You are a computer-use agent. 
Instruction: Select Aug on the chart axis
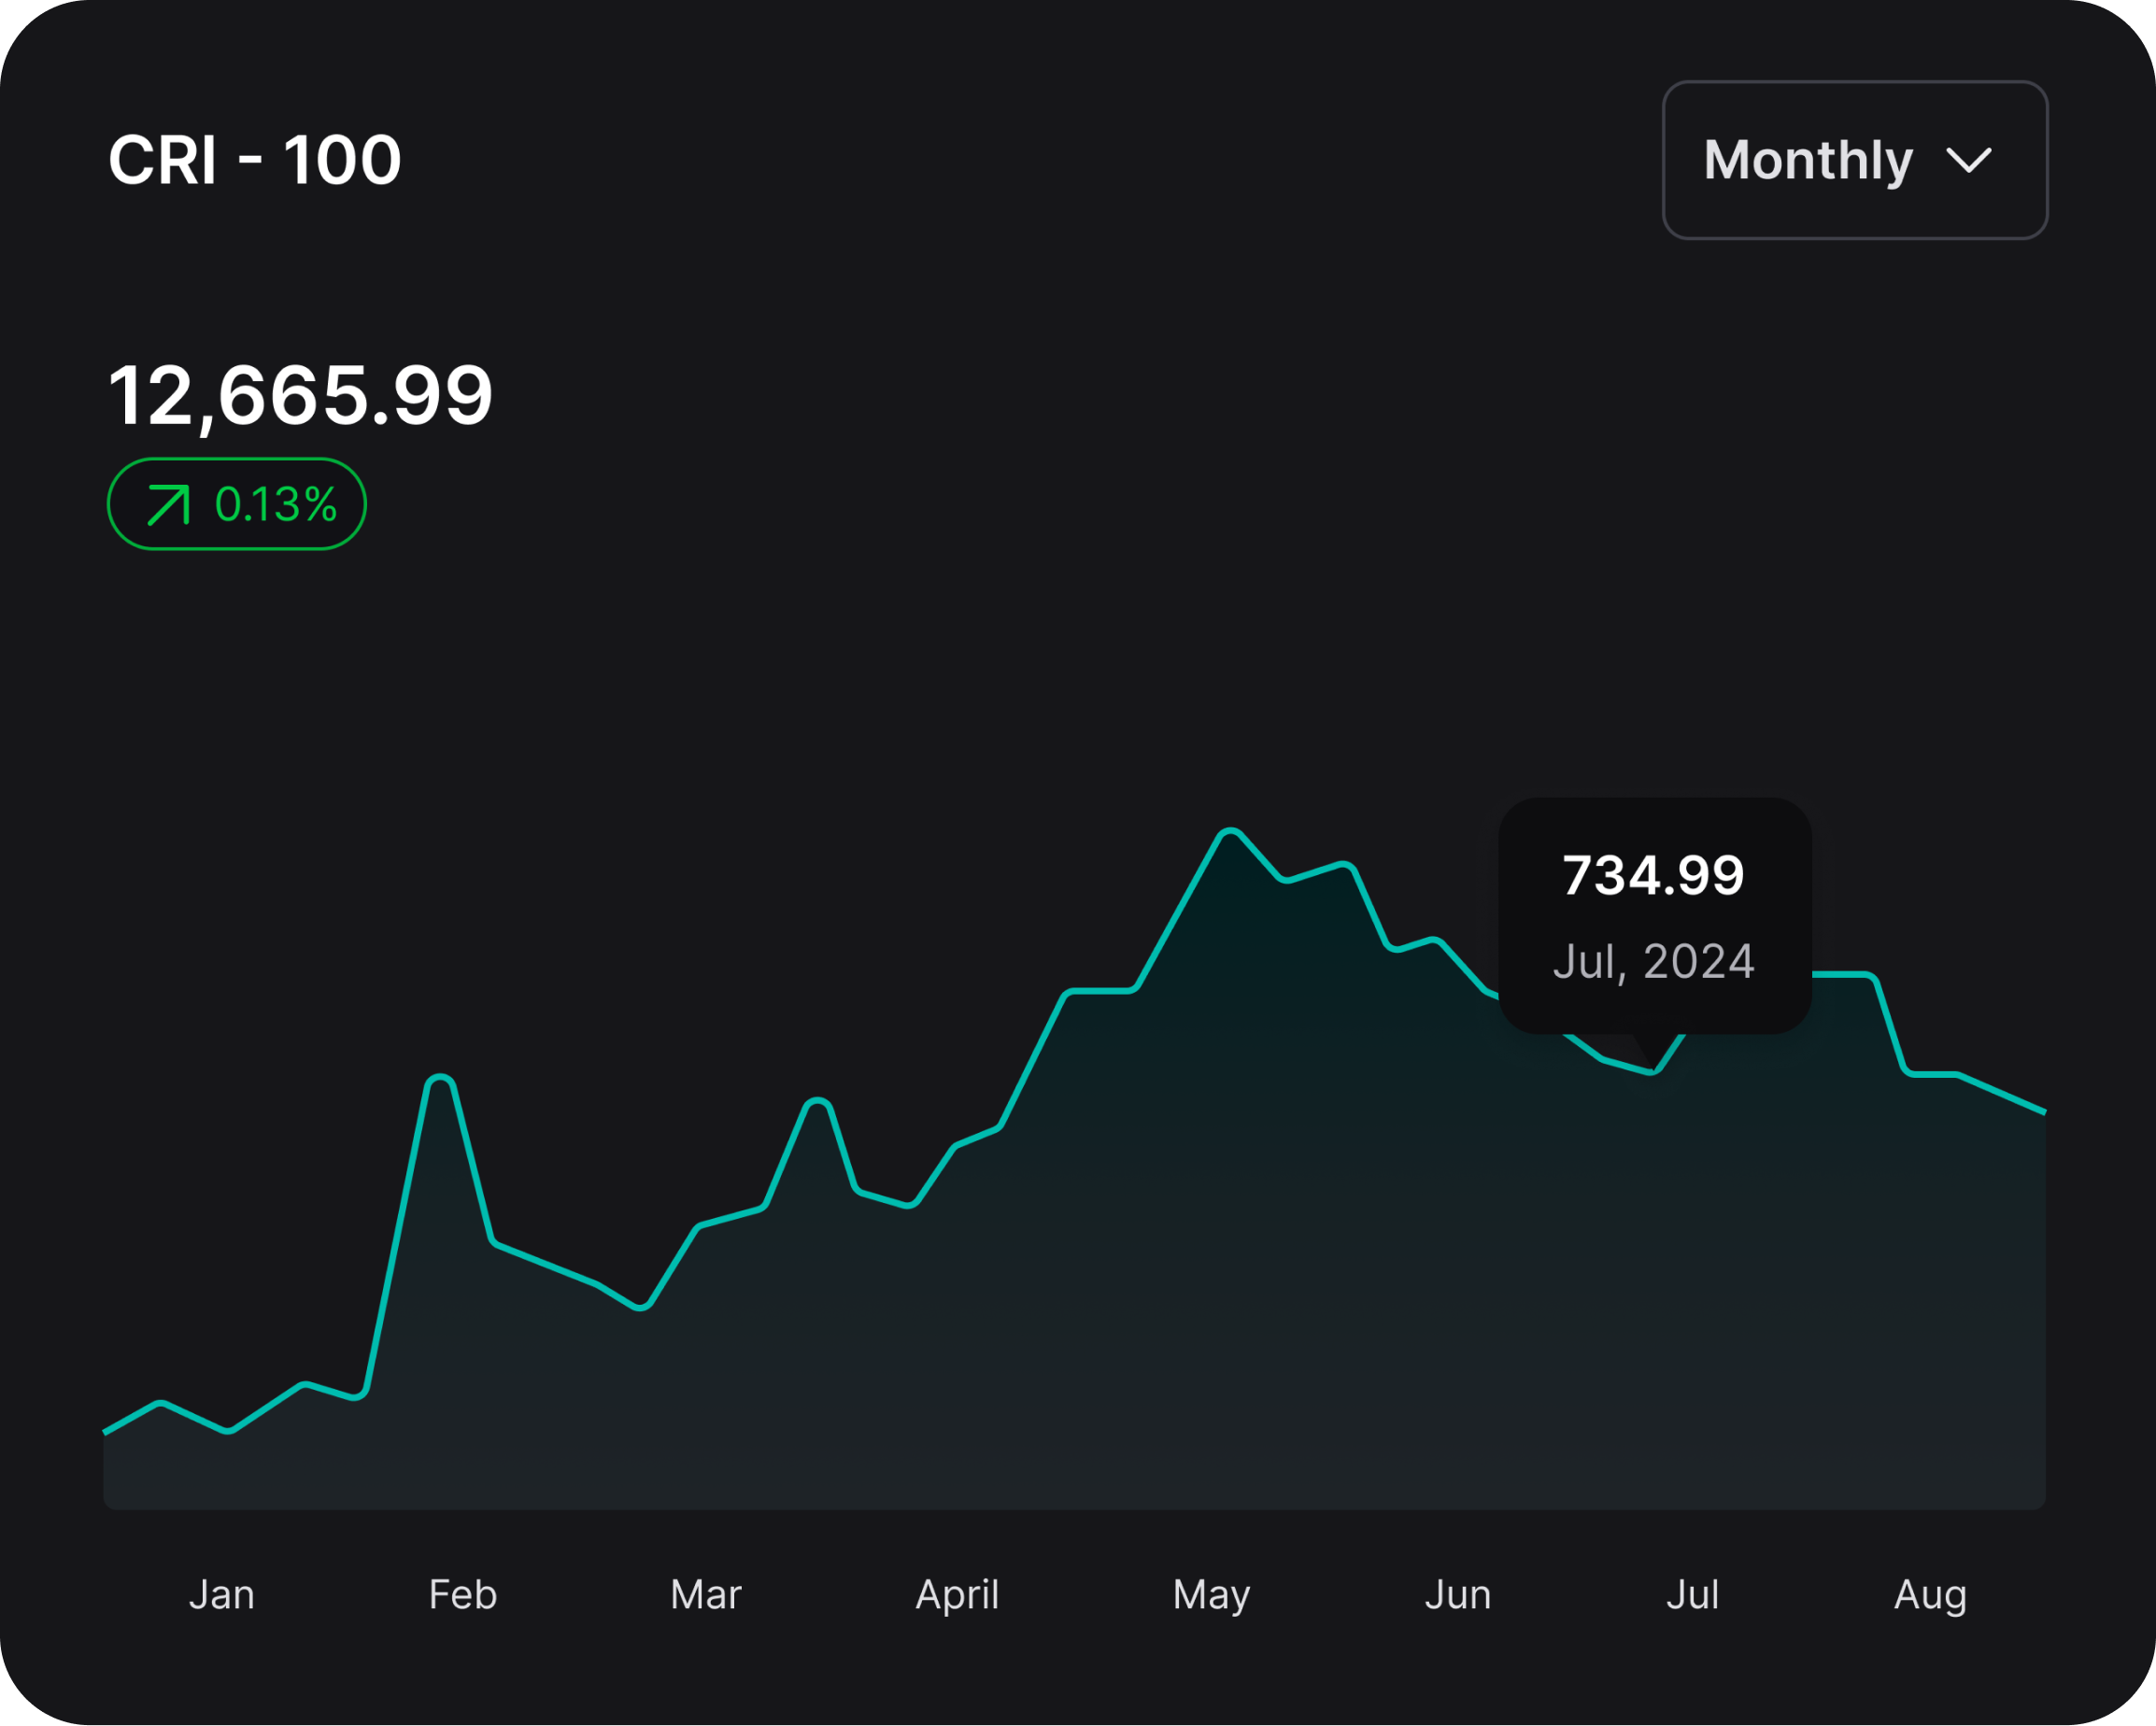tap(1930, 1594)
